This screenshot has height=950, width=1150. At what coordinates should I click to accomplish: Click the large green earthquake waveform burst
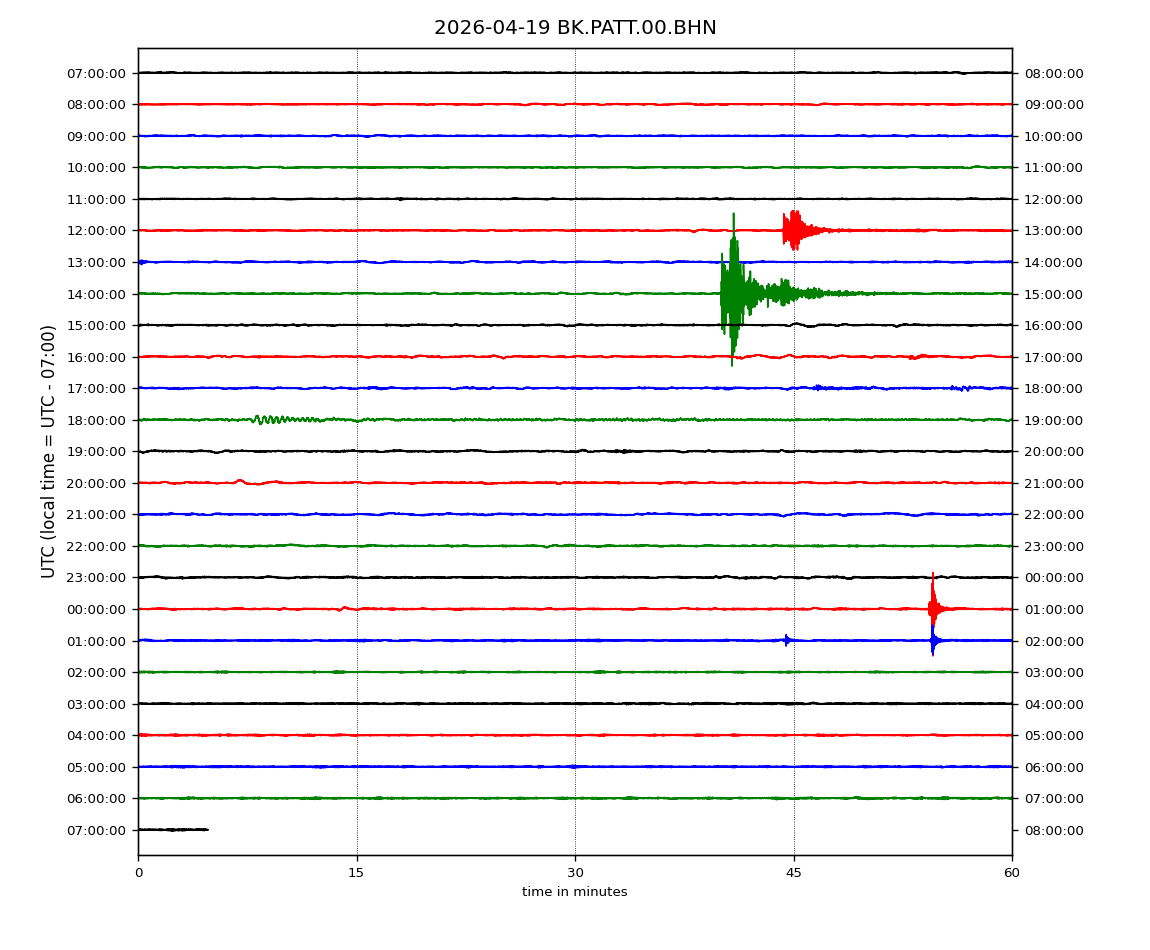pyautogui.click(x=733, y=293)
